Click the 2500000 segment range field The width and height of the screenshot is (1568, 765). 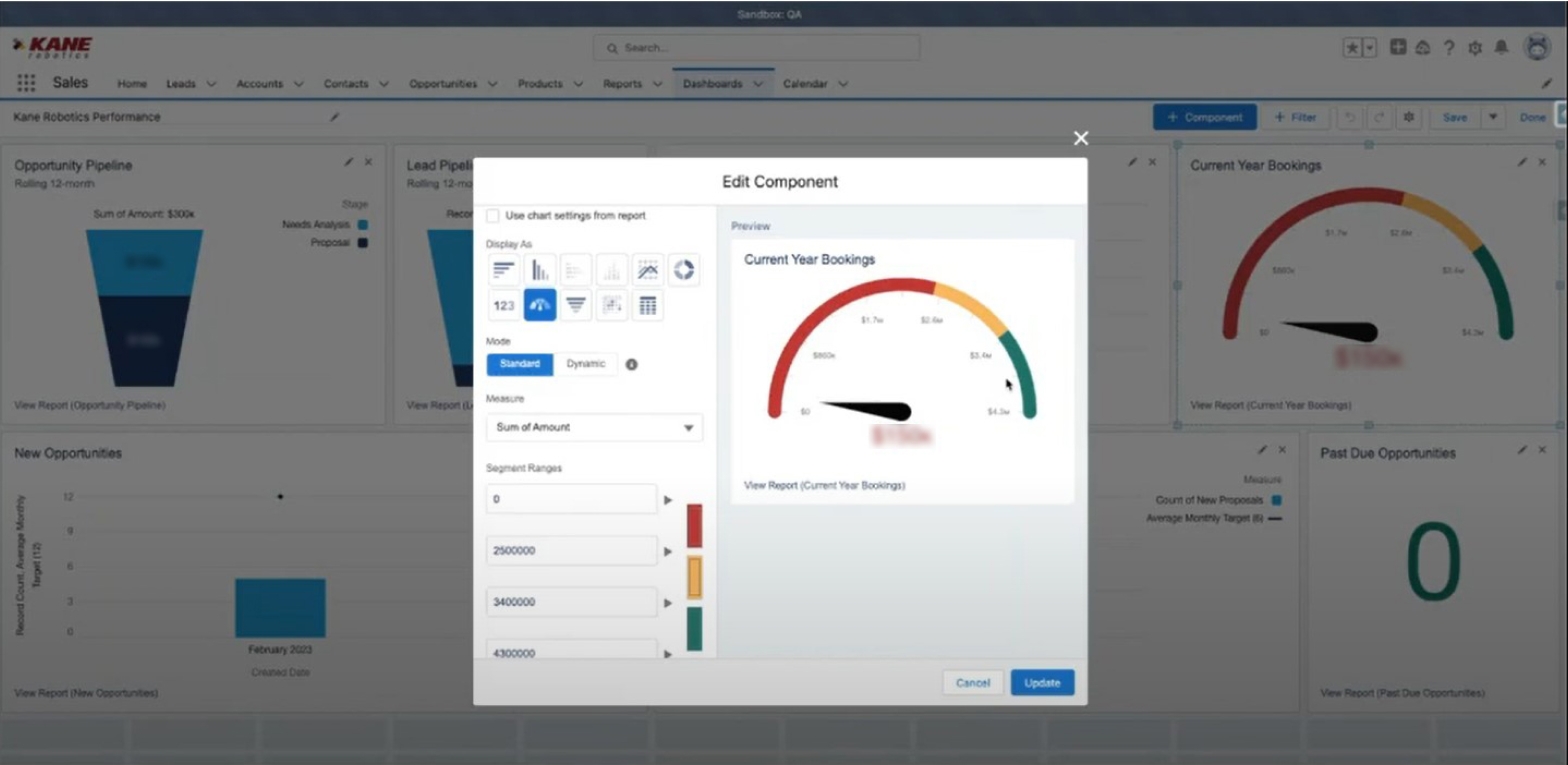tap(571, 551)
